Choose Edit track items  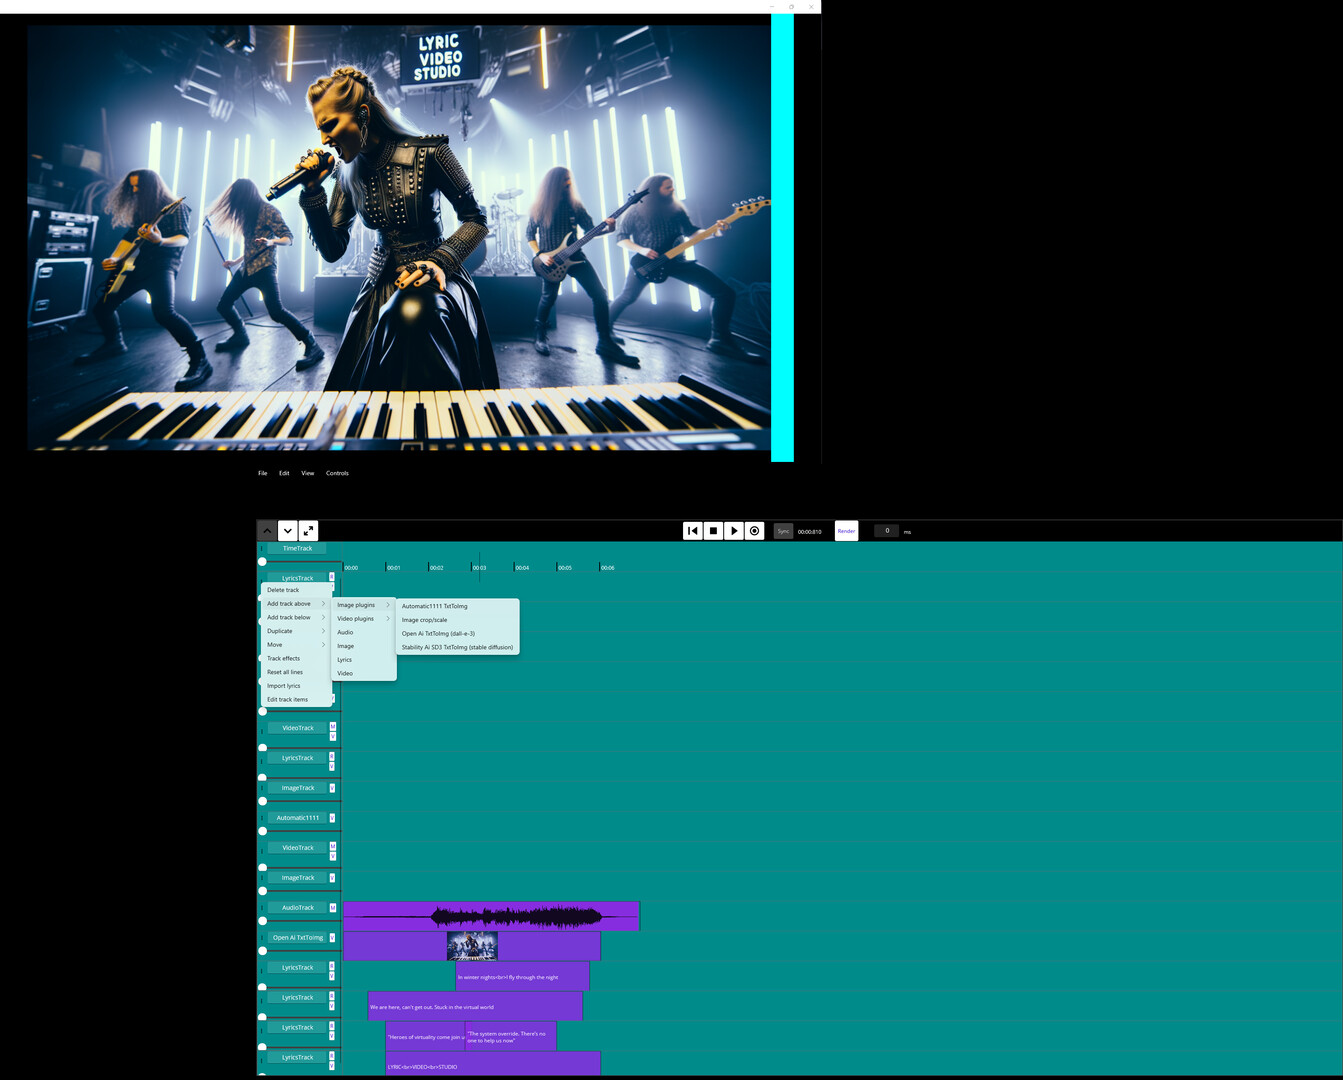point(296,700)
